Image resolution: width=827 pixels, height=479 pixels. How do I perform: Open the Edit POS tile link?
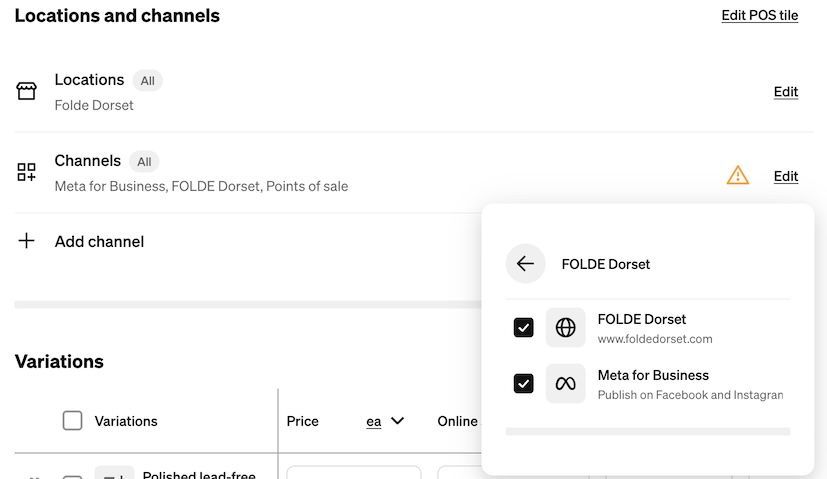tap(759, 15)
